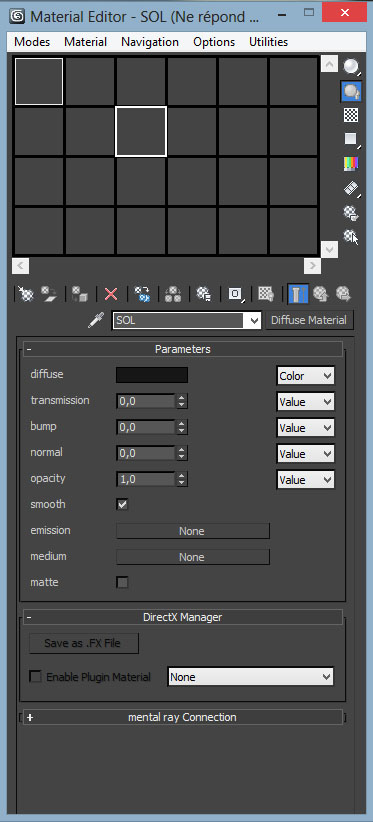Open the Options menu

pyautogui.click(x=214, y=42)
